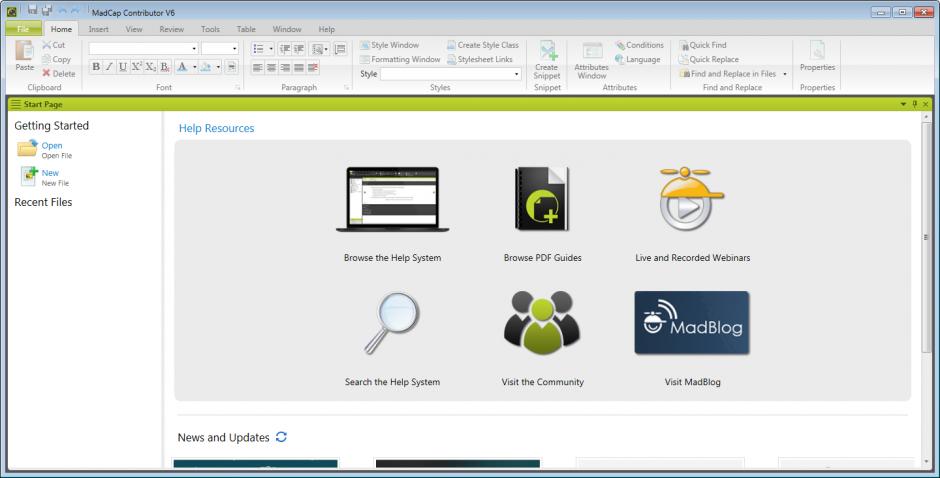The width and height of the screenshot is (940, 478).
Task: Click the Save icon in title bar
Action: (32, 10)
